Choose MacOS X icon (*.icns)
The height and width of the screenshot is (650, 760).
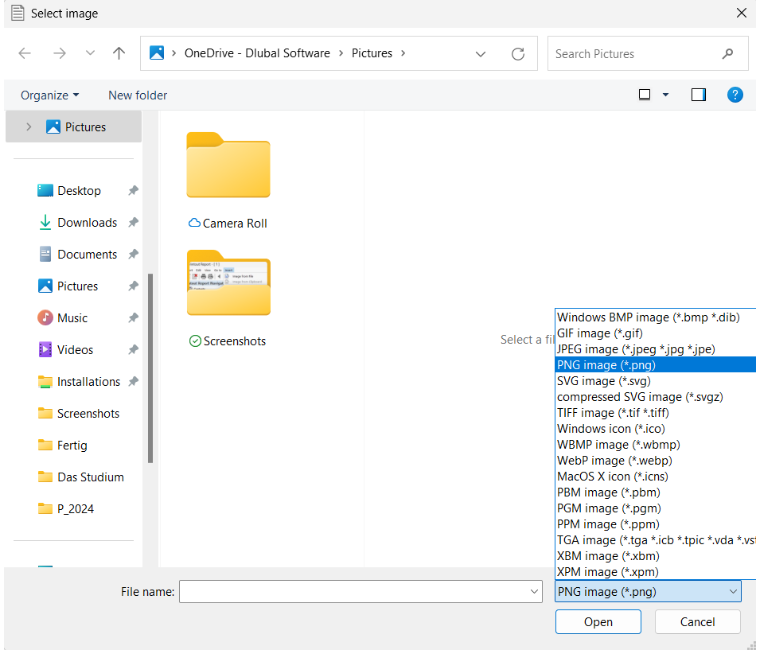click(x=655, y=476)
